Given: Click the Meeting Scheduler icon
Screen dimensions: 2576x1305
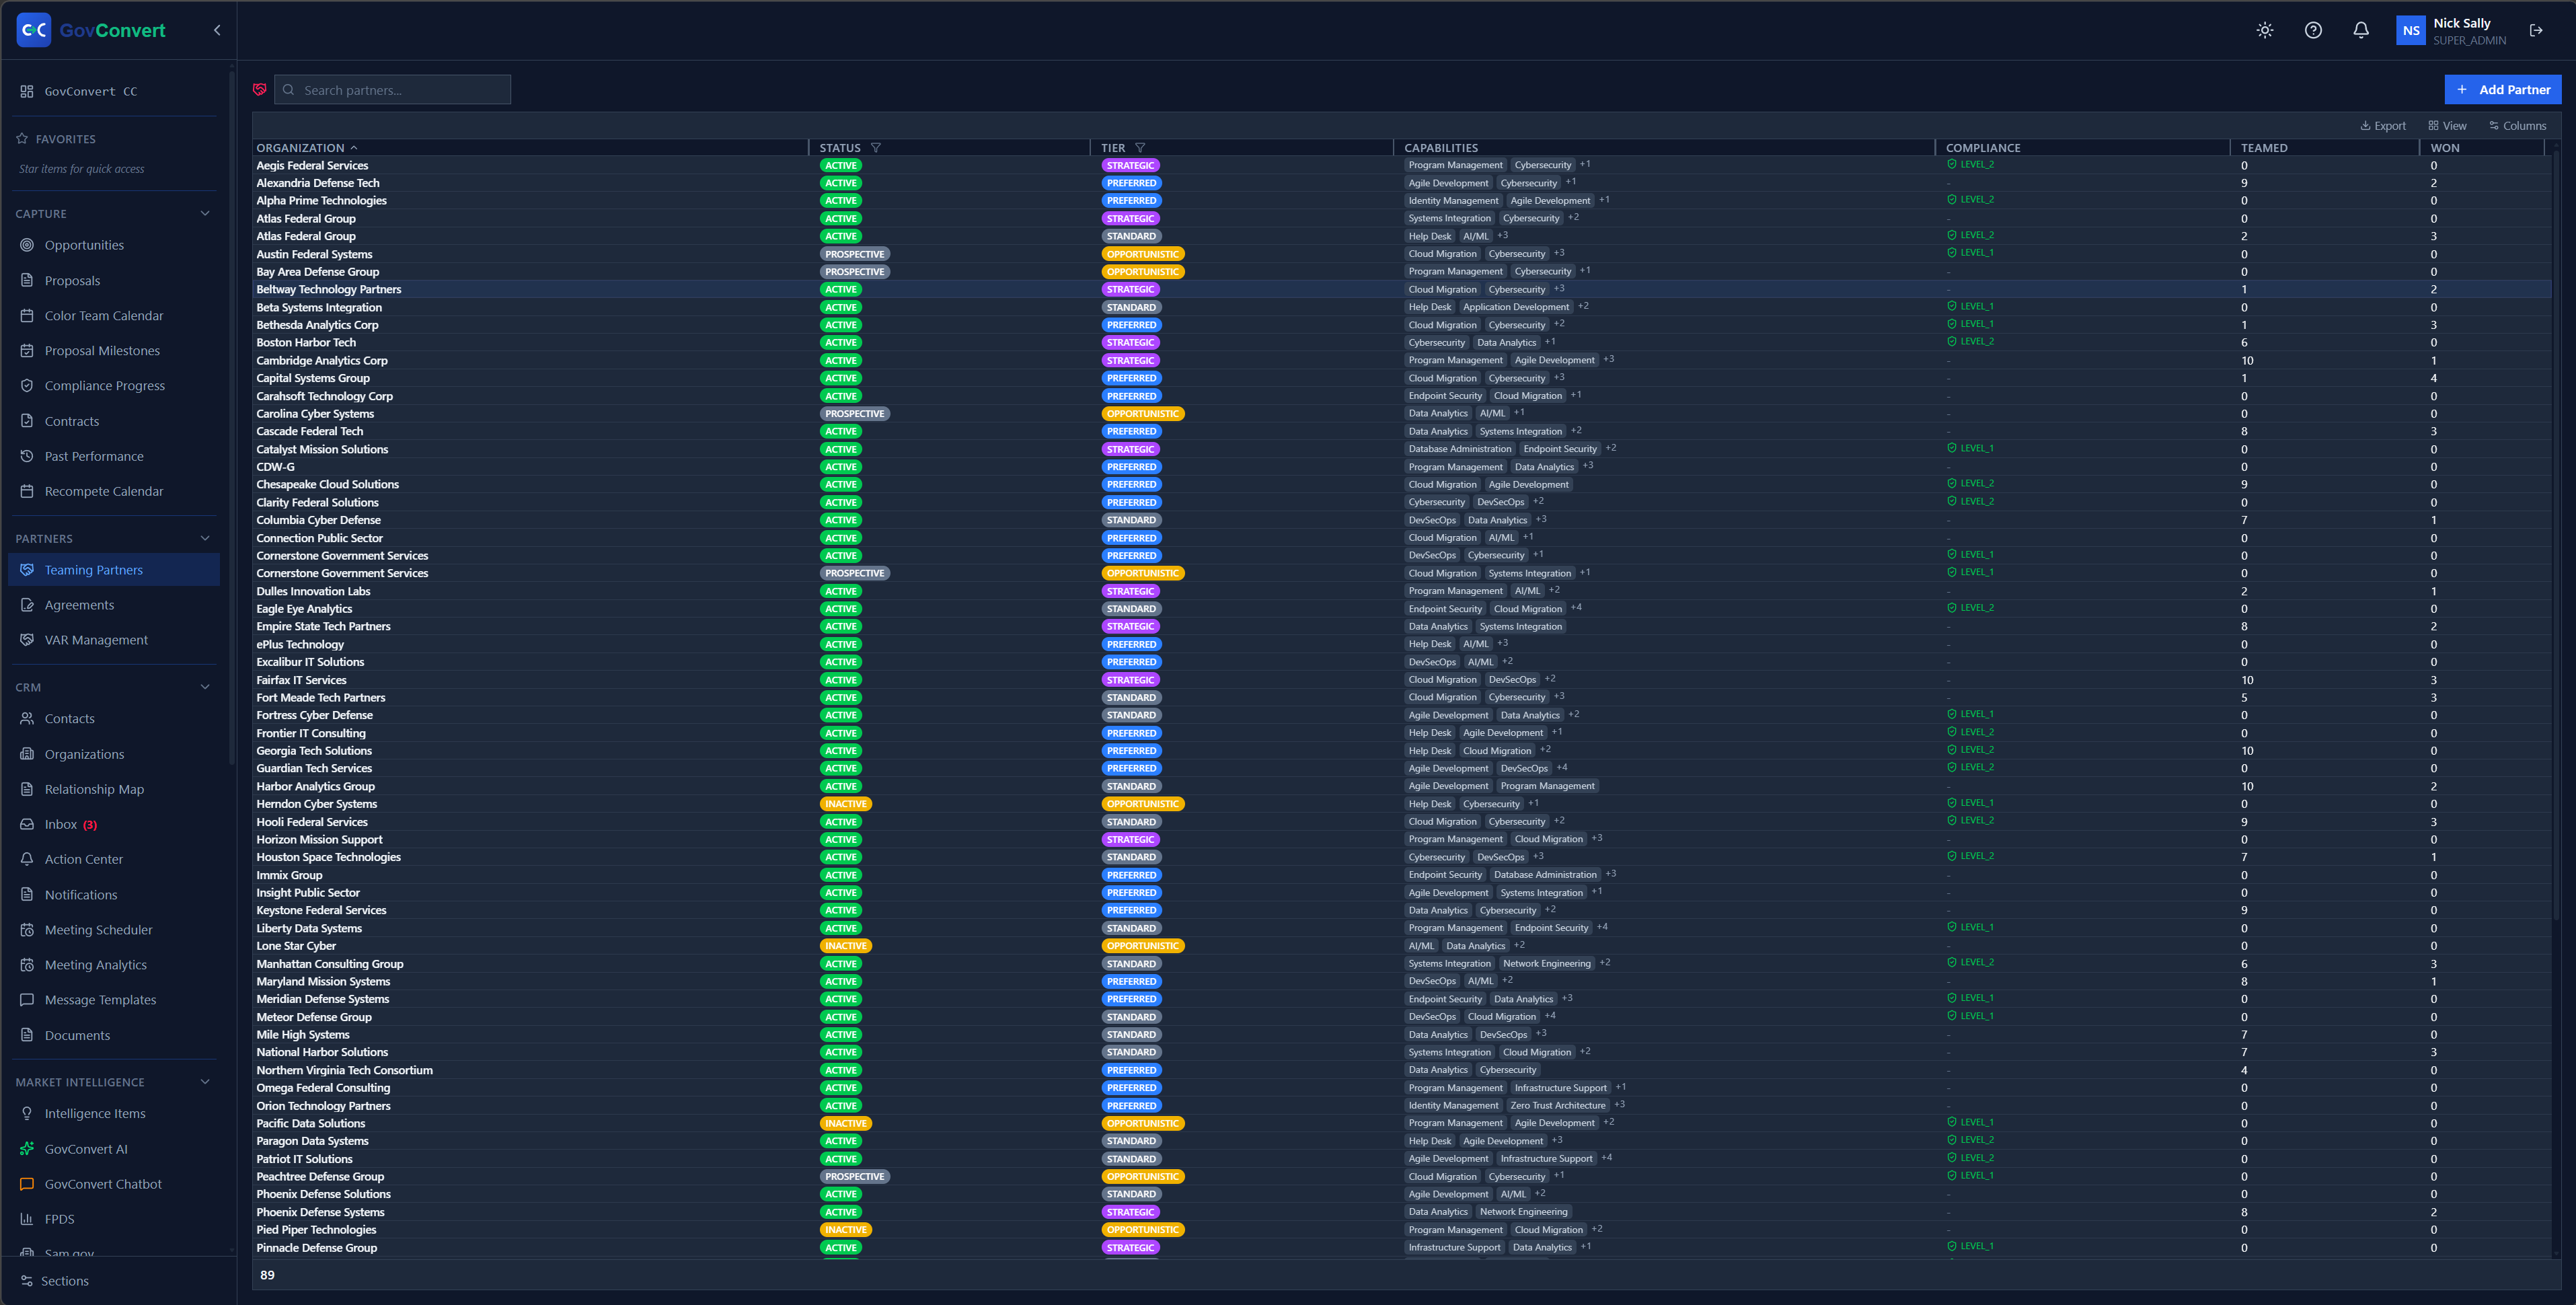Looking at the screenshot, I should click(x=27, y=930).
